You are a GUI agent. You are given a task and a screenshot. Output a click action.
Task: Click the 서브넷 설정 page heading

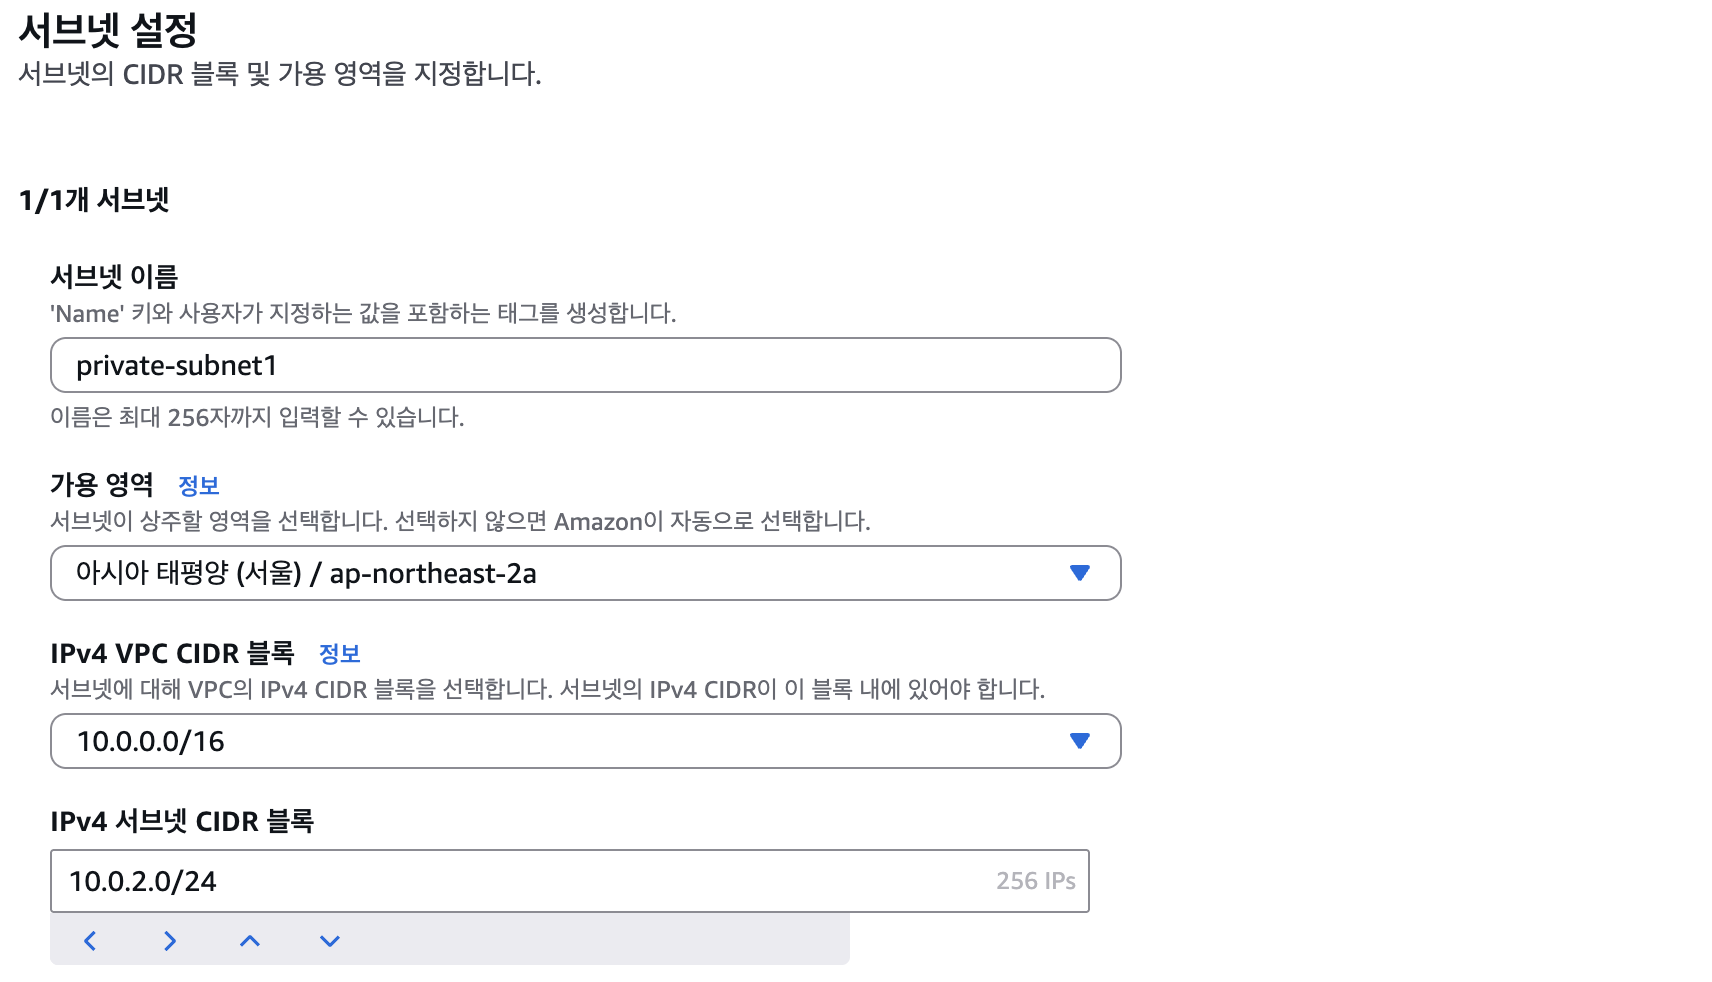108,30
